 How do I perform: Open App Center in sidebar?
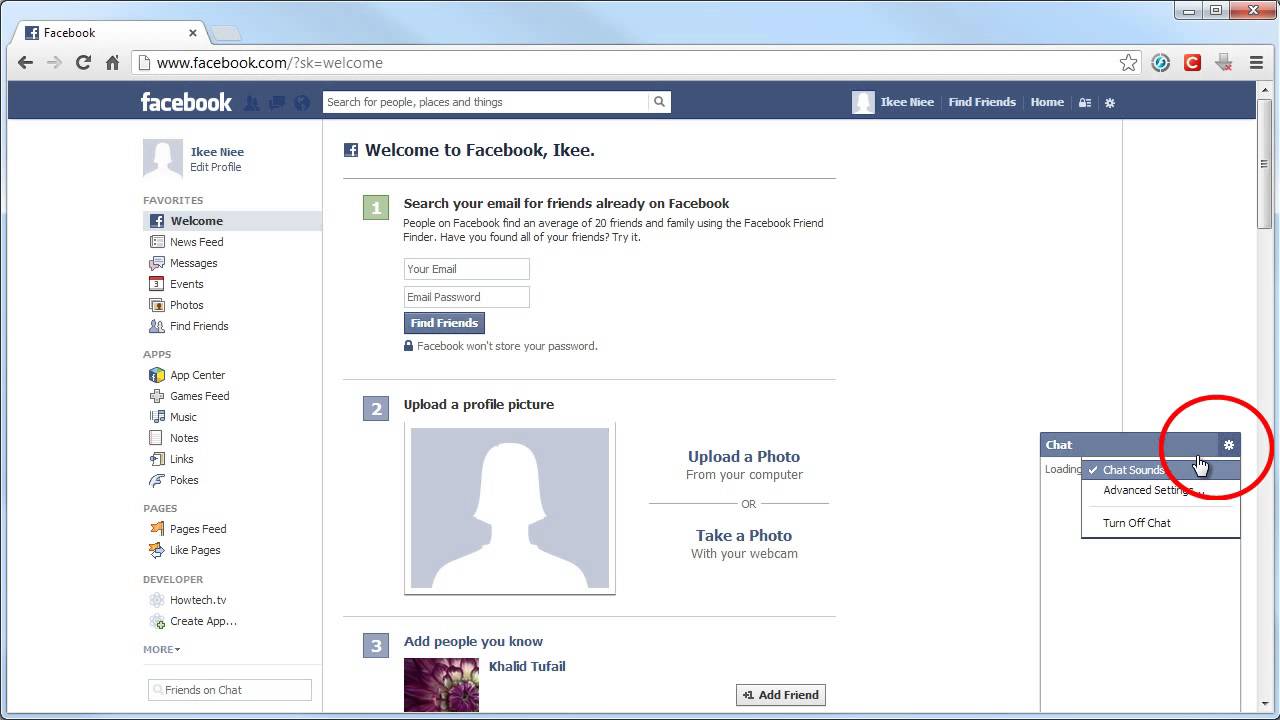click(x=197, y=375)
